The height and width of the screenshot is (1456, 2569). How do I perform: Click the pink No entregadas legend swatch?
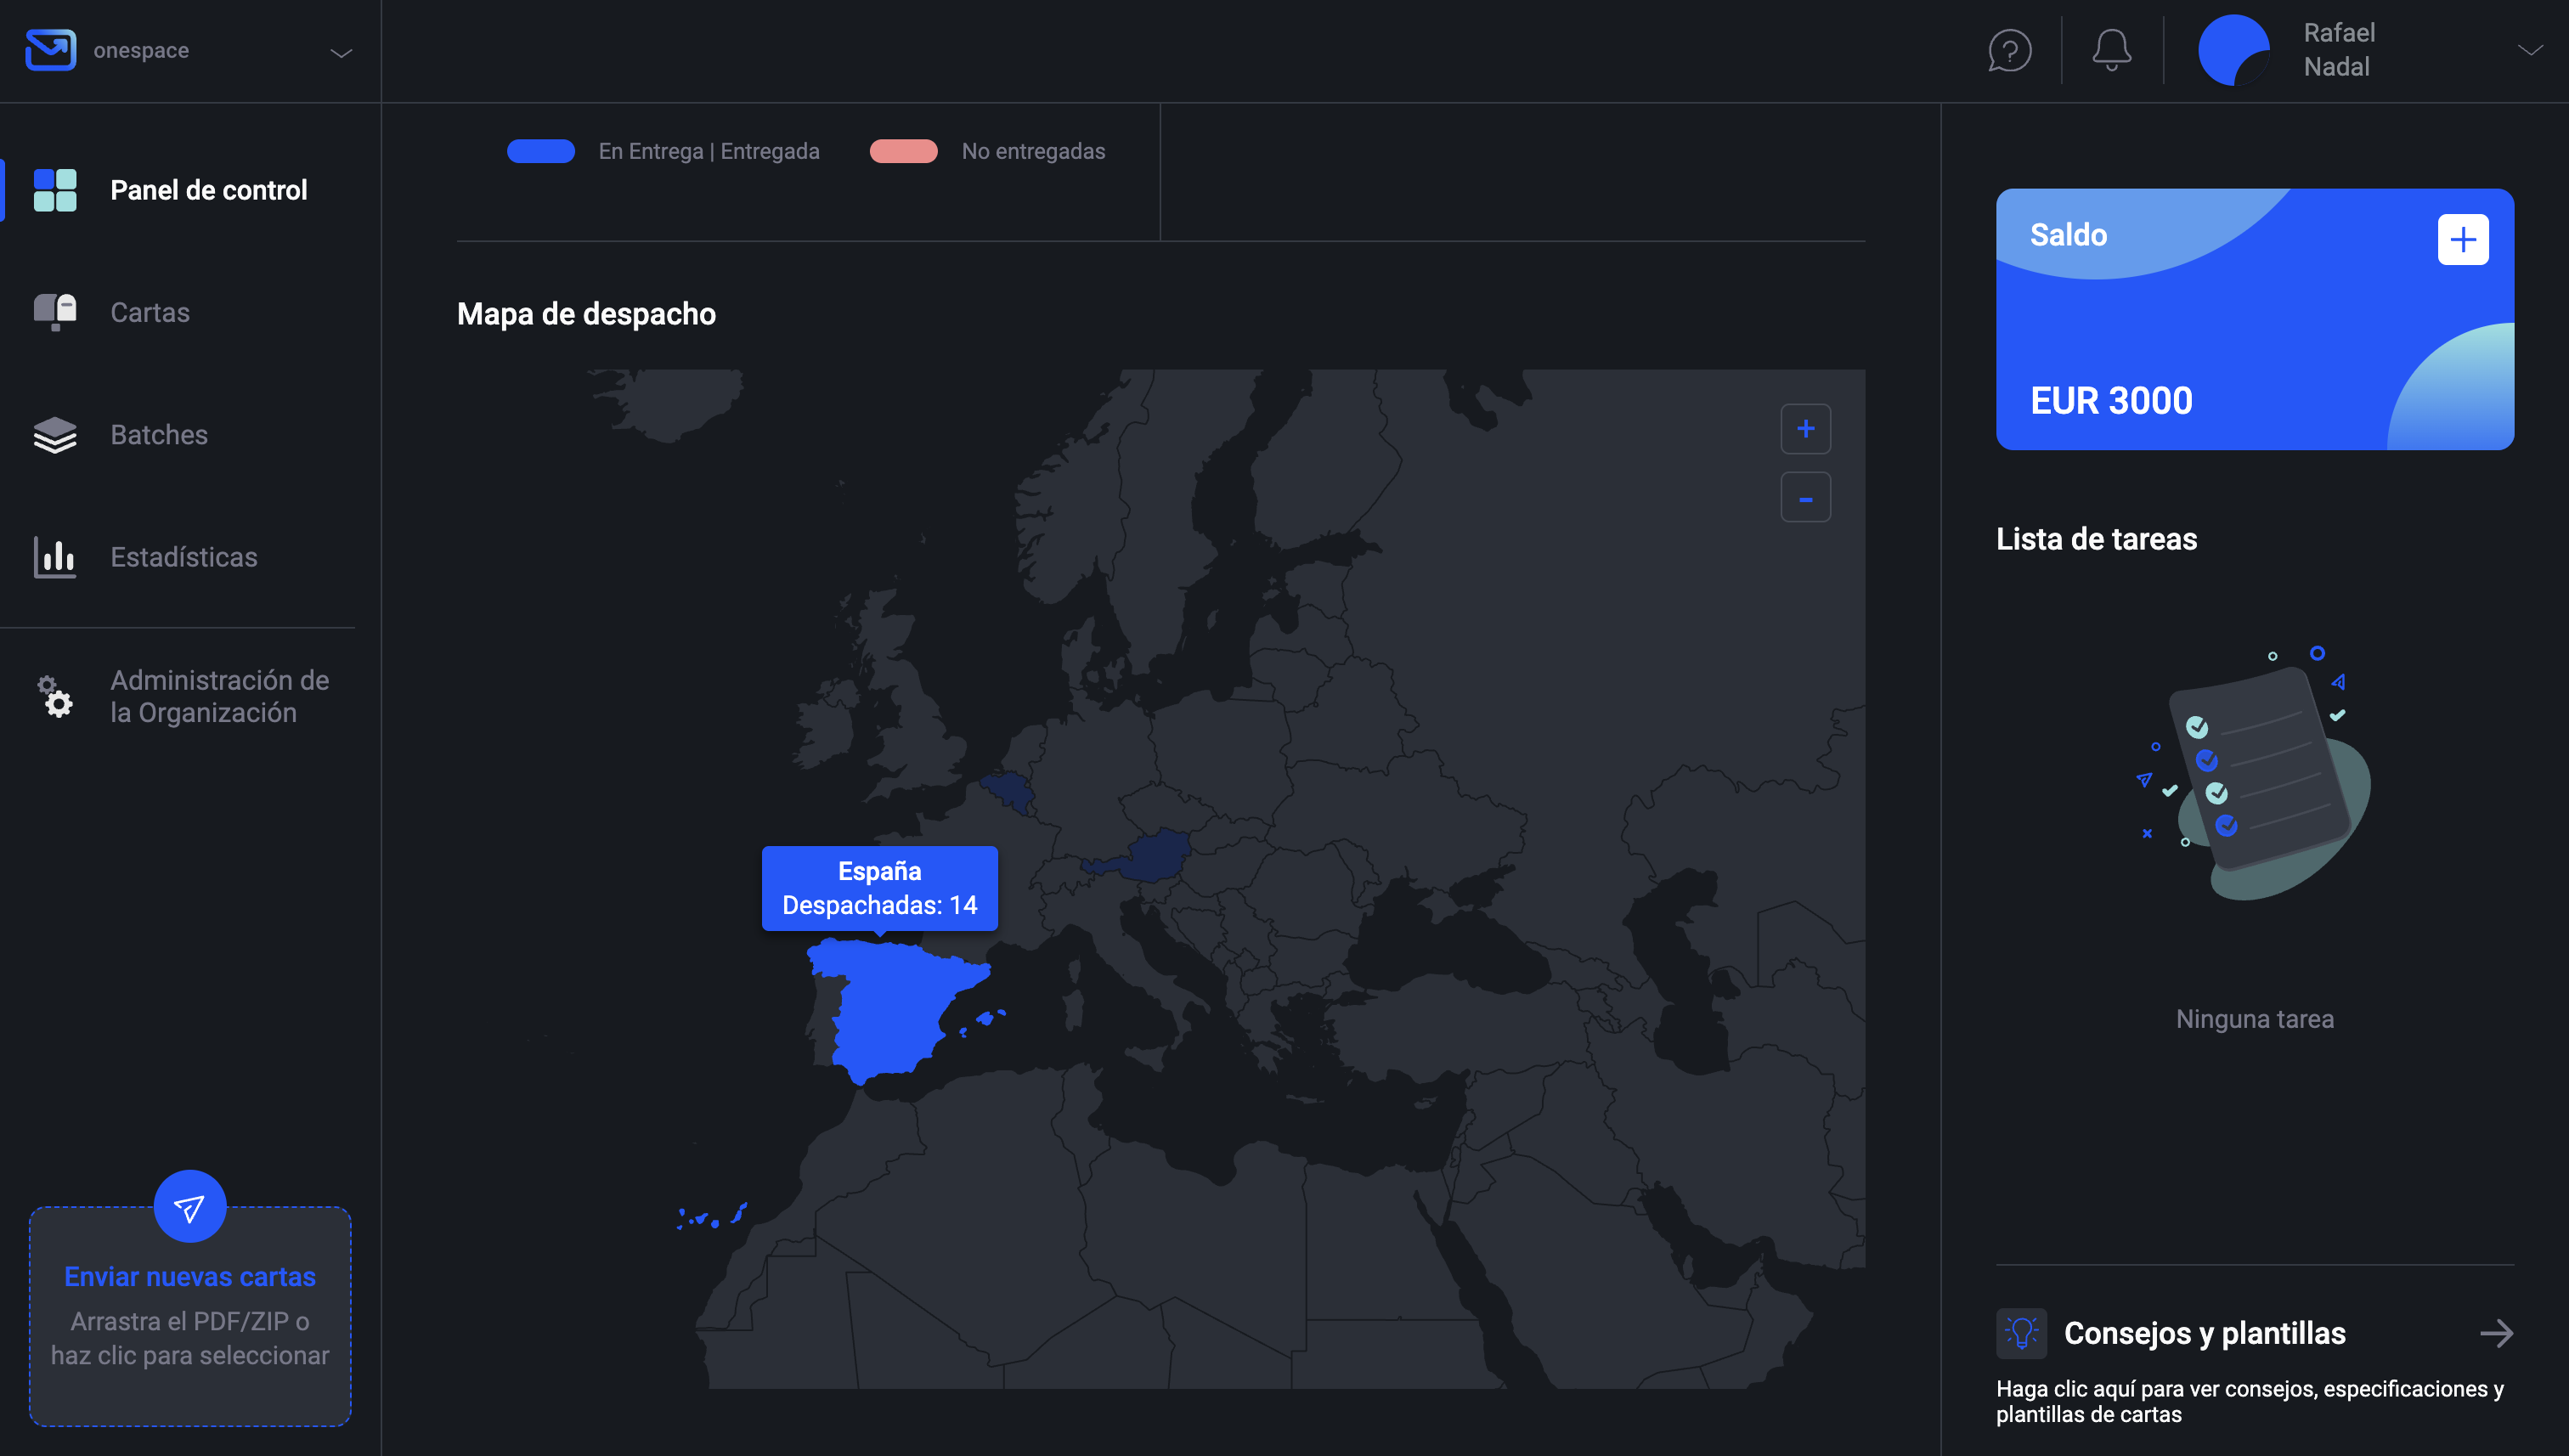pos(903,151)
